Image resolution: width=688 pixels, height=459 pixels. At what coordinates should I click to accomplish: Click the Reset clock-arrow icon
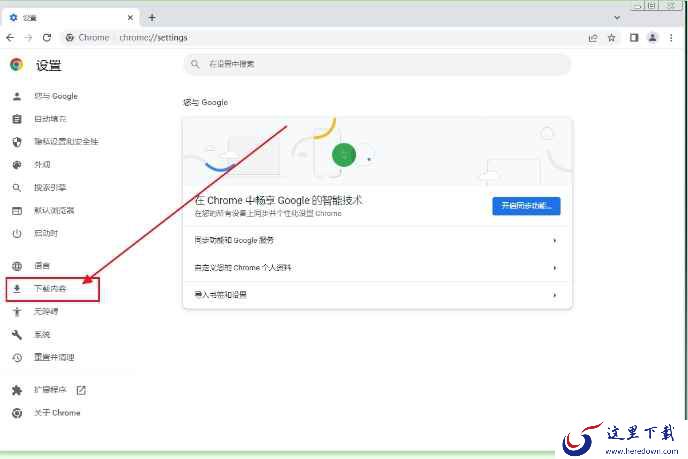pos(17,358)
